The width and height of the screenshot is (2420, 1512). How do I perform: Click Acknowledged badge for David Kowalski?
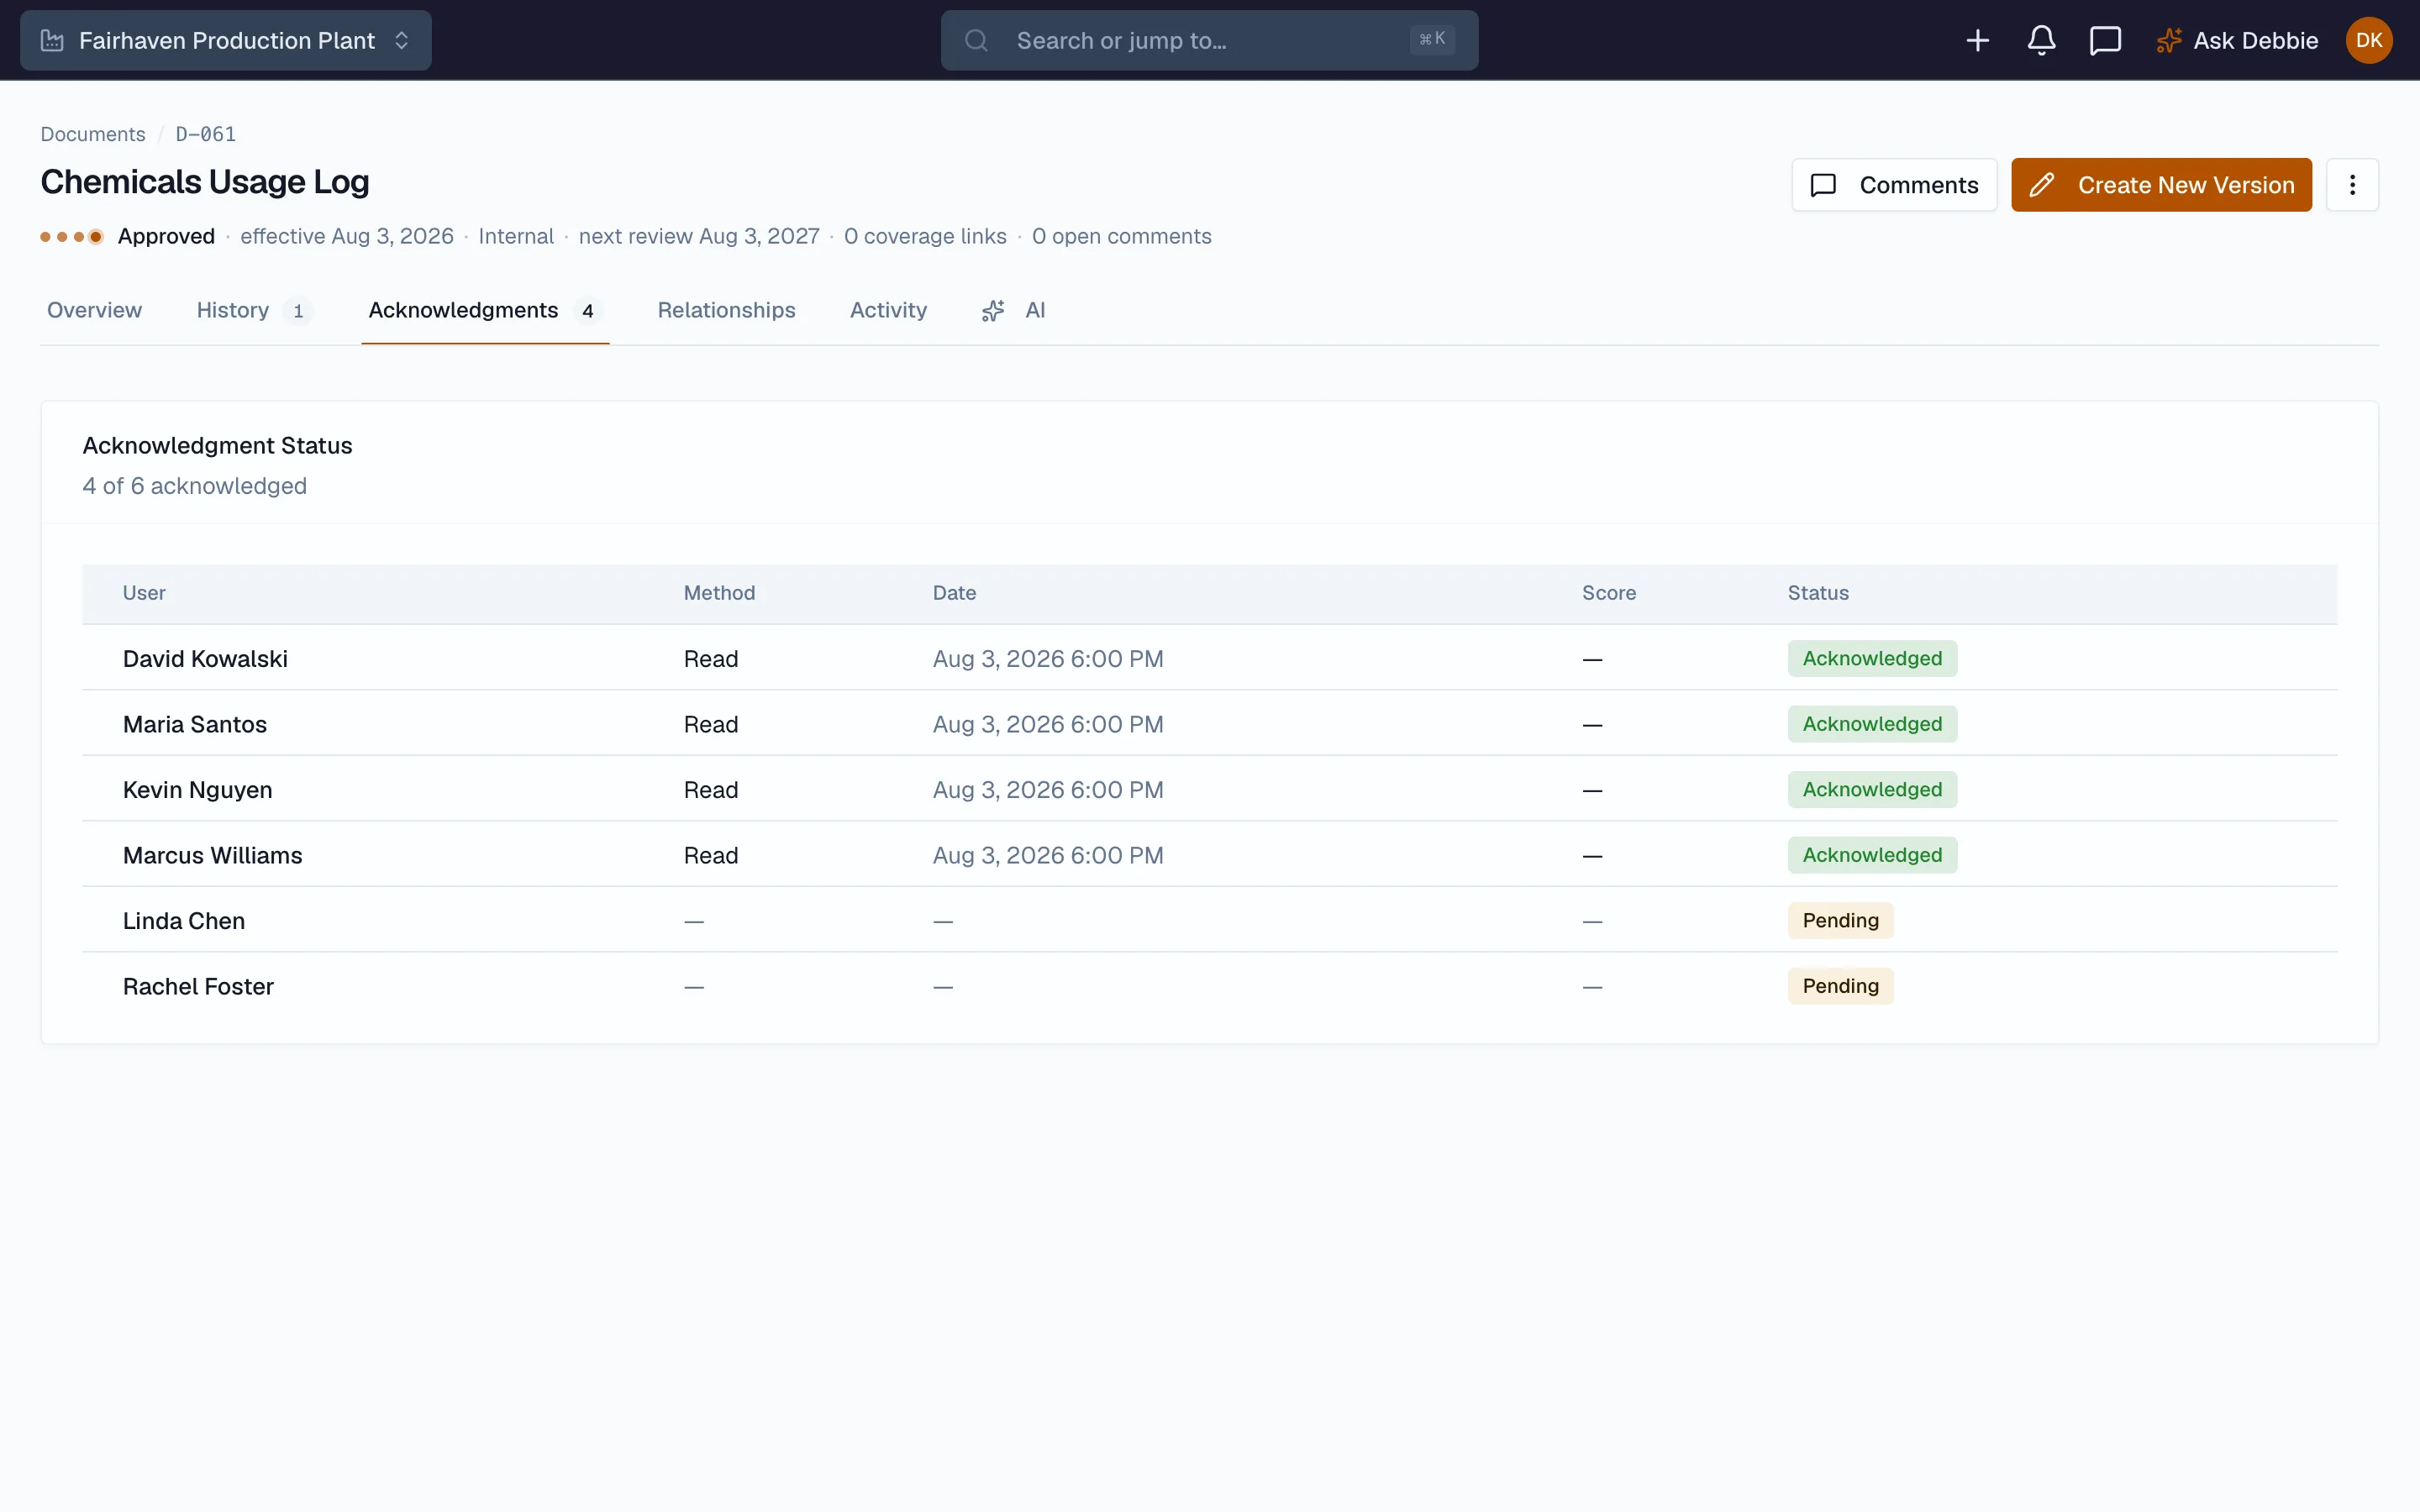[1872, 659]
